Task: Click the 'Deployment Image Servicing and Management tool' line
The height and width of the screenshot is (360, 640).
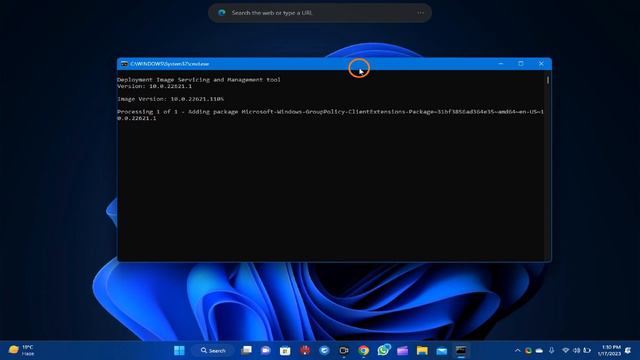Action: coord(199,80)
